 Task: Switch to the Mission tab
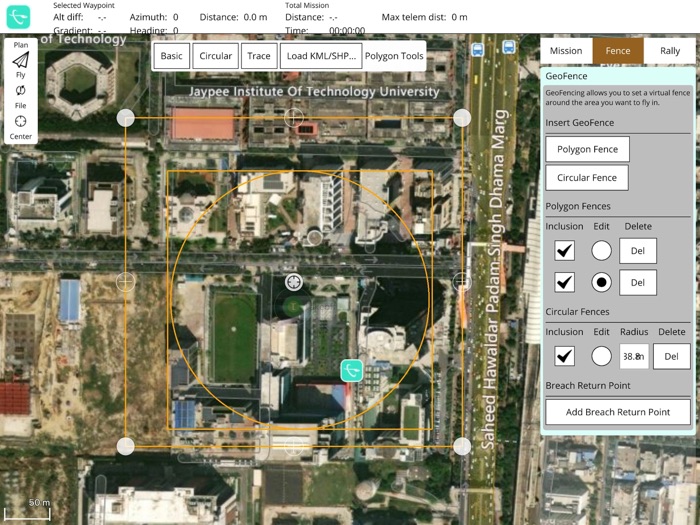pyautogui.click(x=566, y=50)
